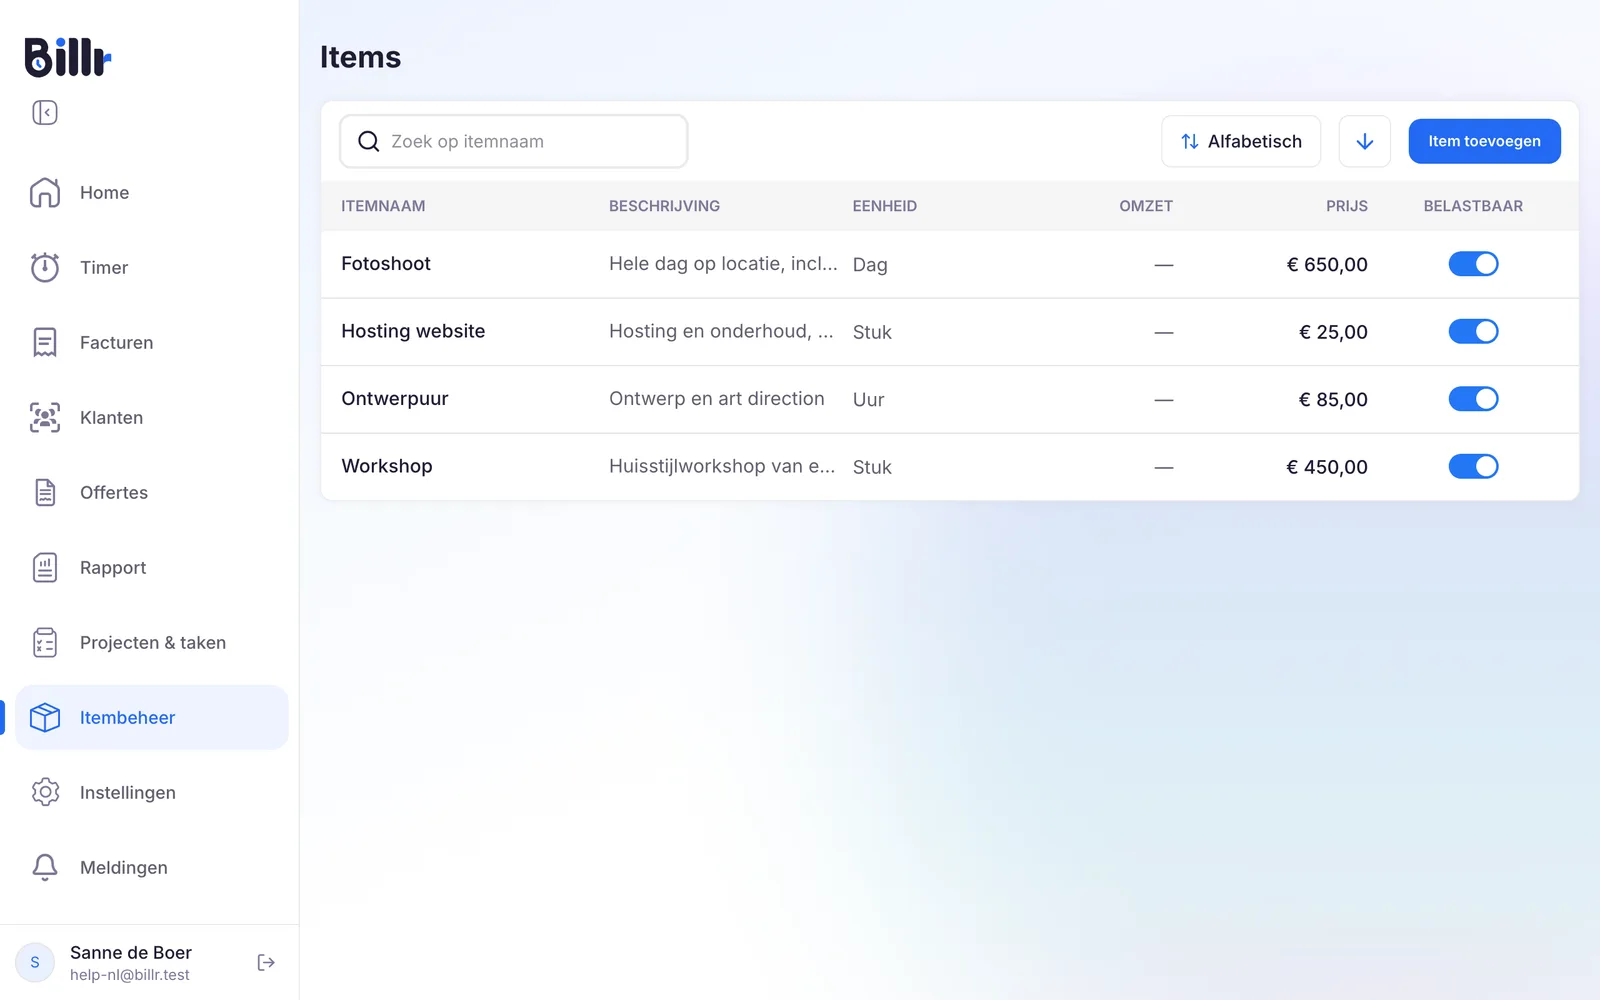Collapse the sidebar with the panel icon
The width and height of the screenshot is (1600, 1000).
coord(45,112)
